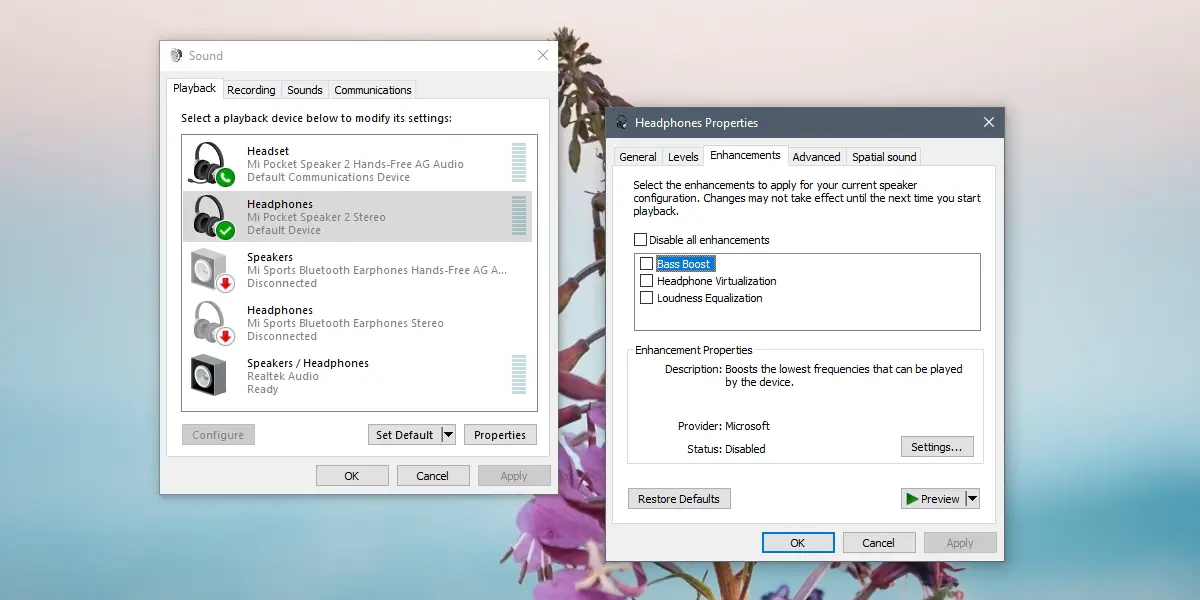Open the Spatial sound tab
This screenshot has width=1200, height=600.
click(884, 157)
